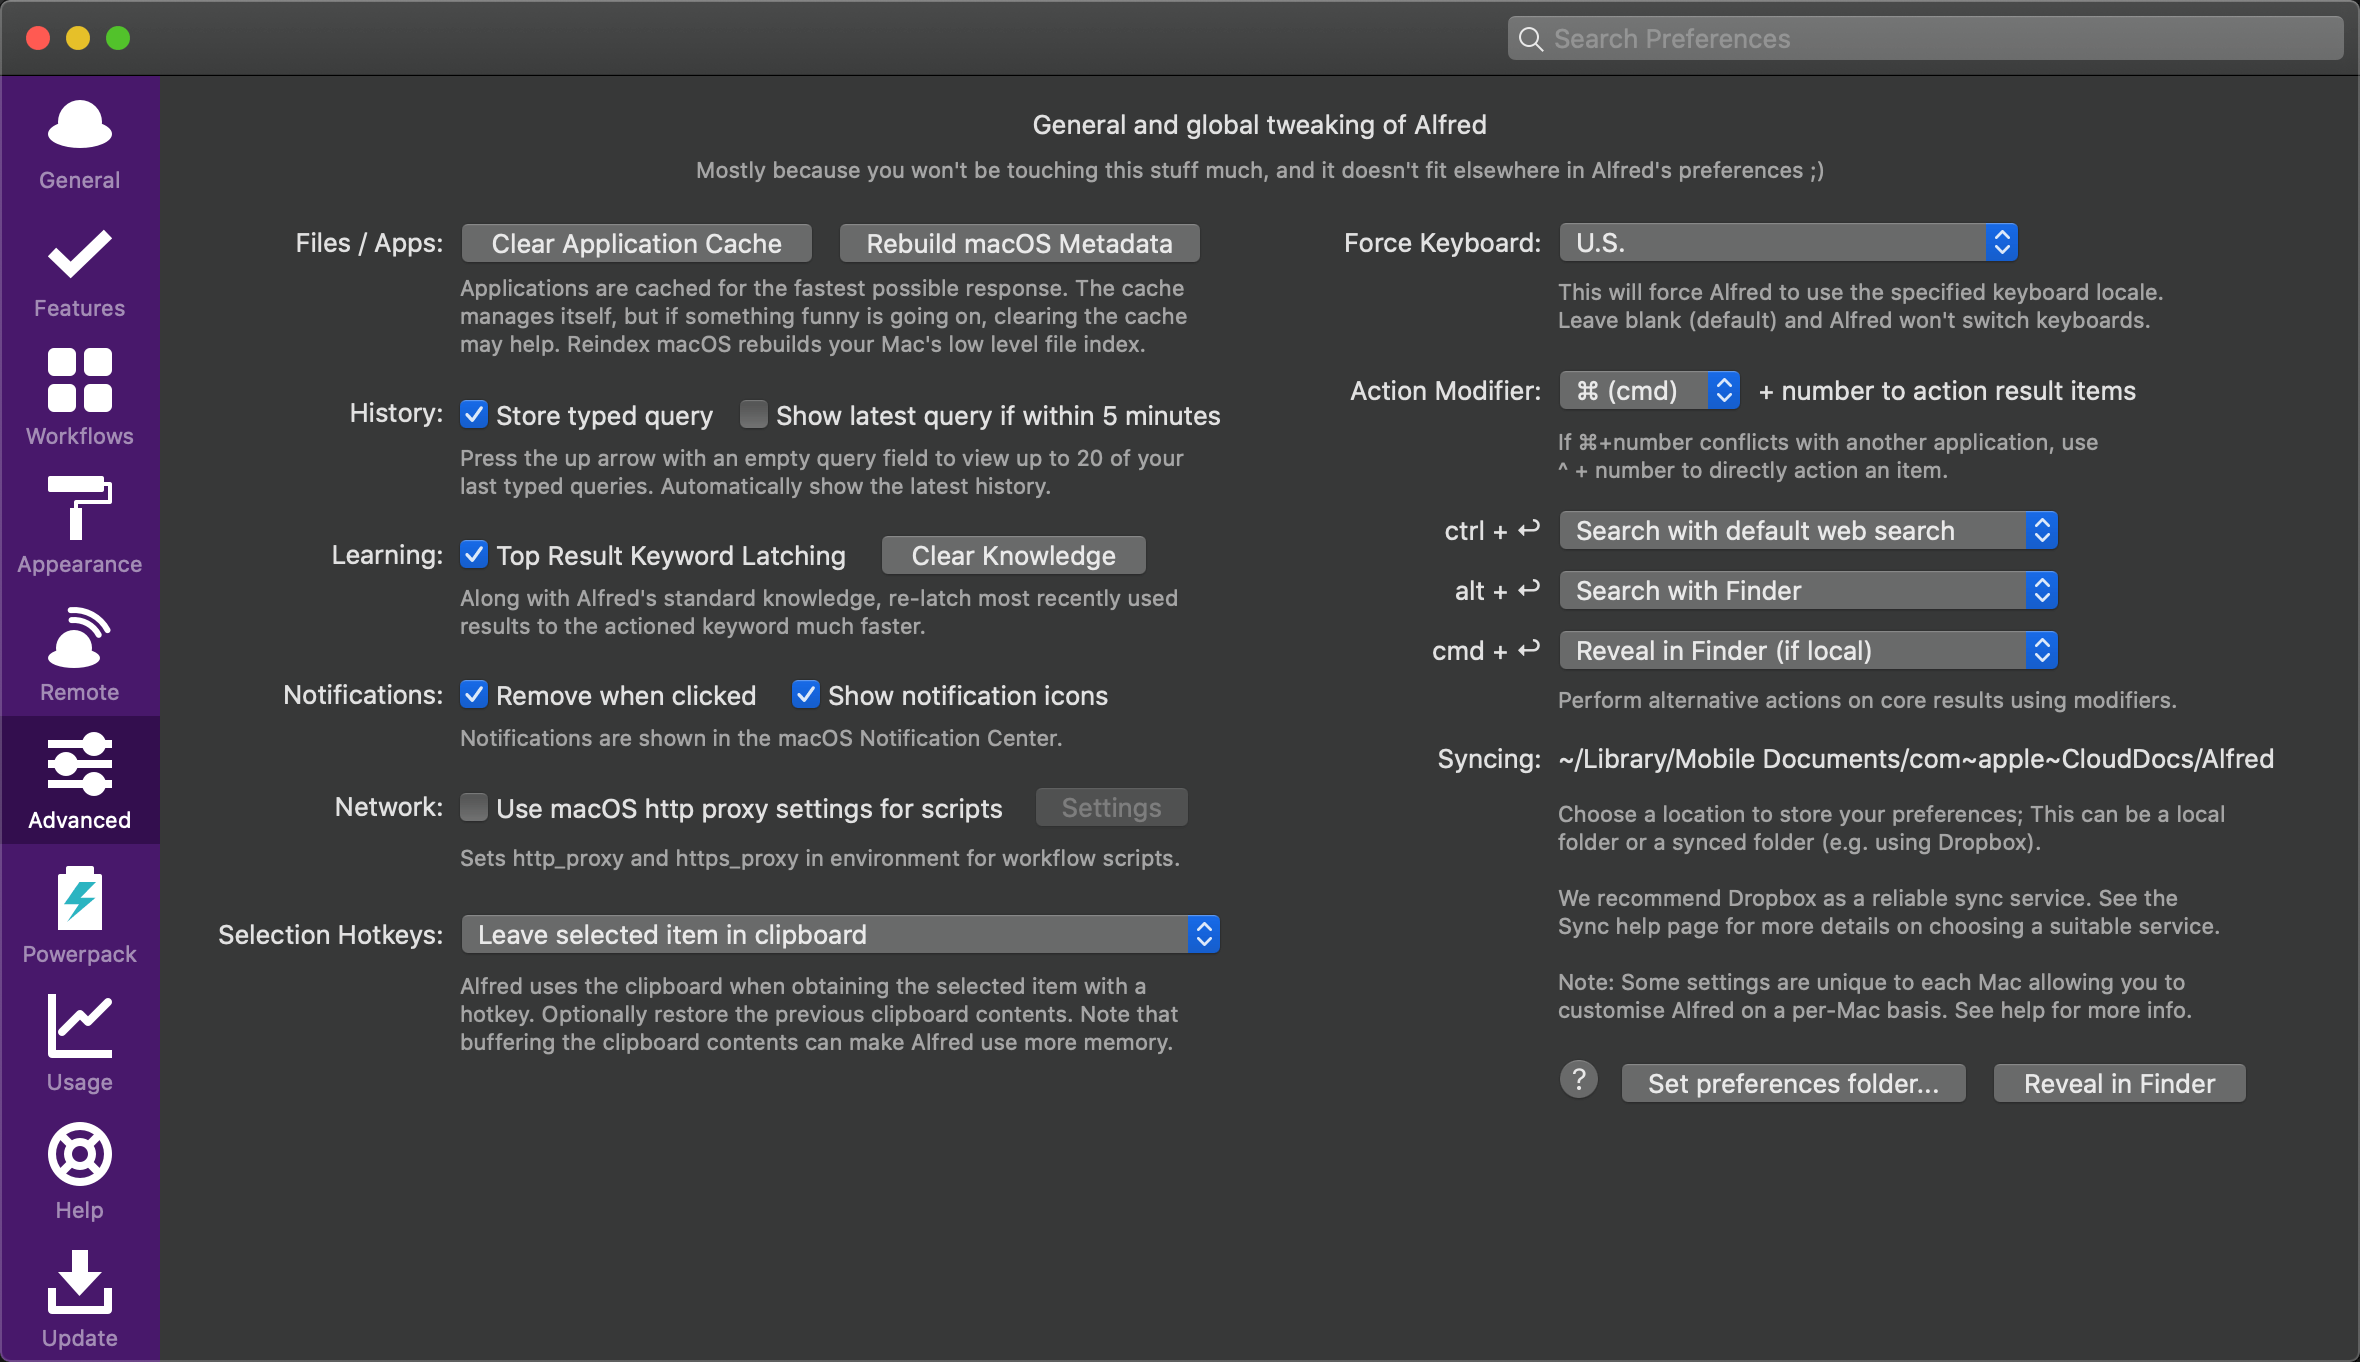Viewport: 2360px width, 1362px height.
Task: Enable macOS http proxy settings for scripts
Action: point(474,807)
